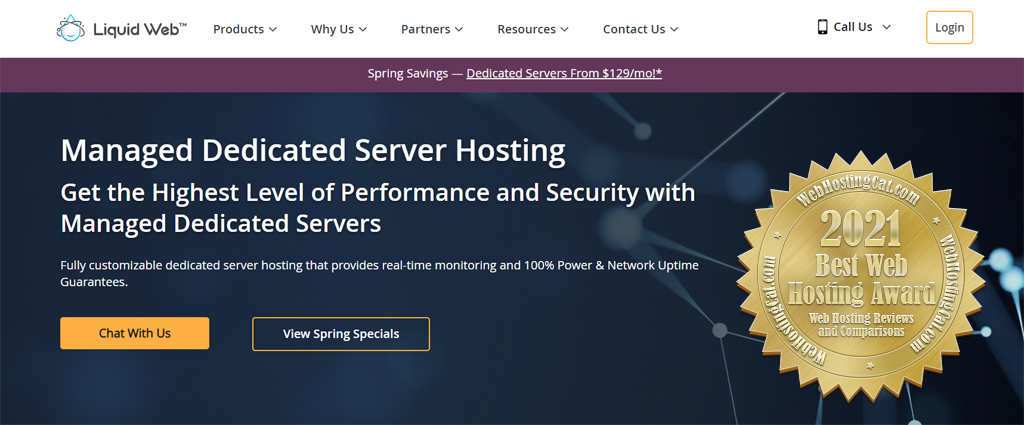The image size is (1024, 425).
Task: Expand the chevron next to Products
Action: pyautogui.click(x=273, y=29)
